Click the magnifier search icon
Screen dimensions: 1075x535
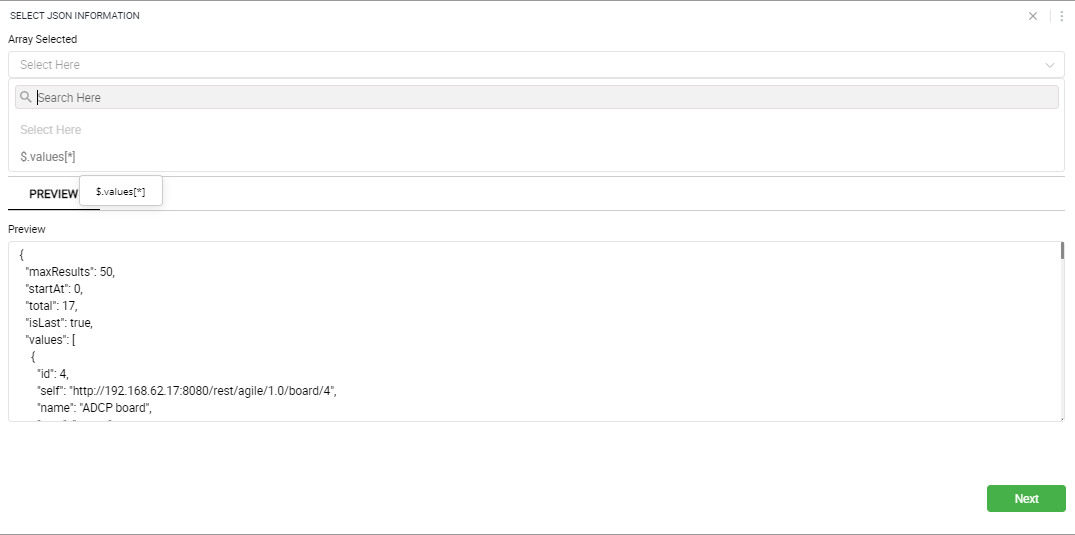pos(26,97)
